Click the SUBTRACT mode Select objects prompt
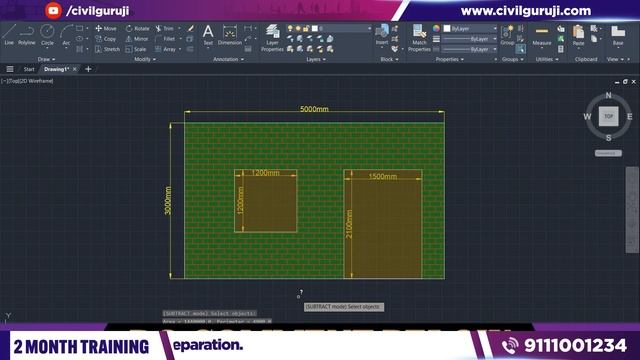The height and width of the screenshot is (360, 640). [344, 307]
